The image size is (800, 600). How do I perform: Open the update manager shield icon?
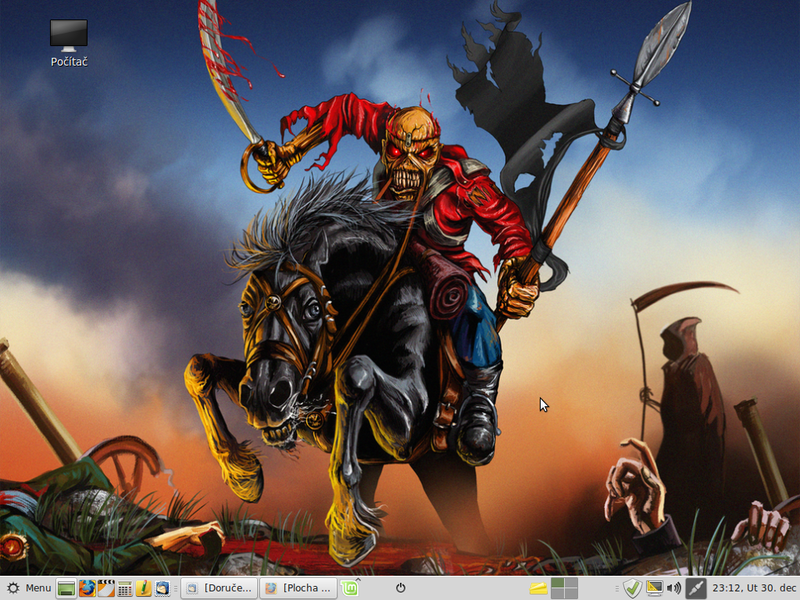(632, 588)
